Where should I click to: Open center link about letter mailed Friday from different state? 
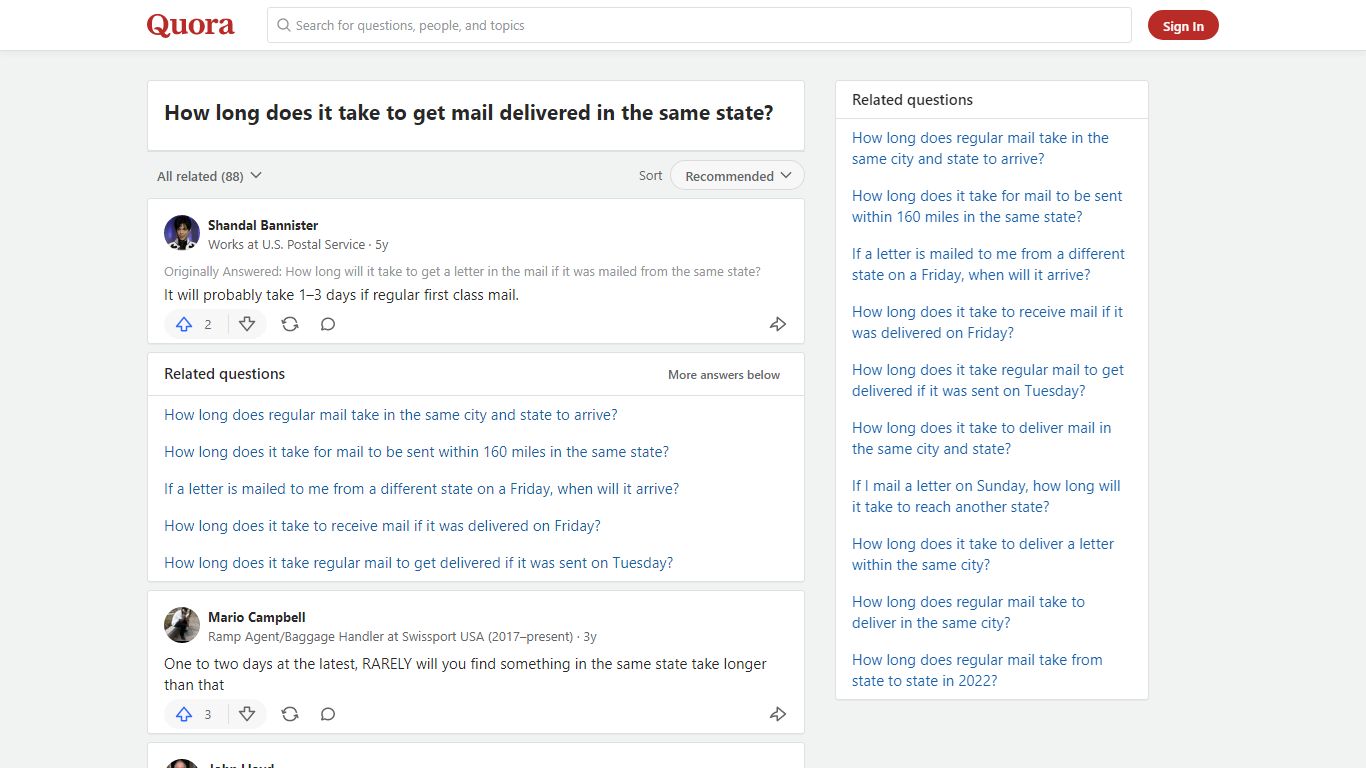click(x=422, y=489)
